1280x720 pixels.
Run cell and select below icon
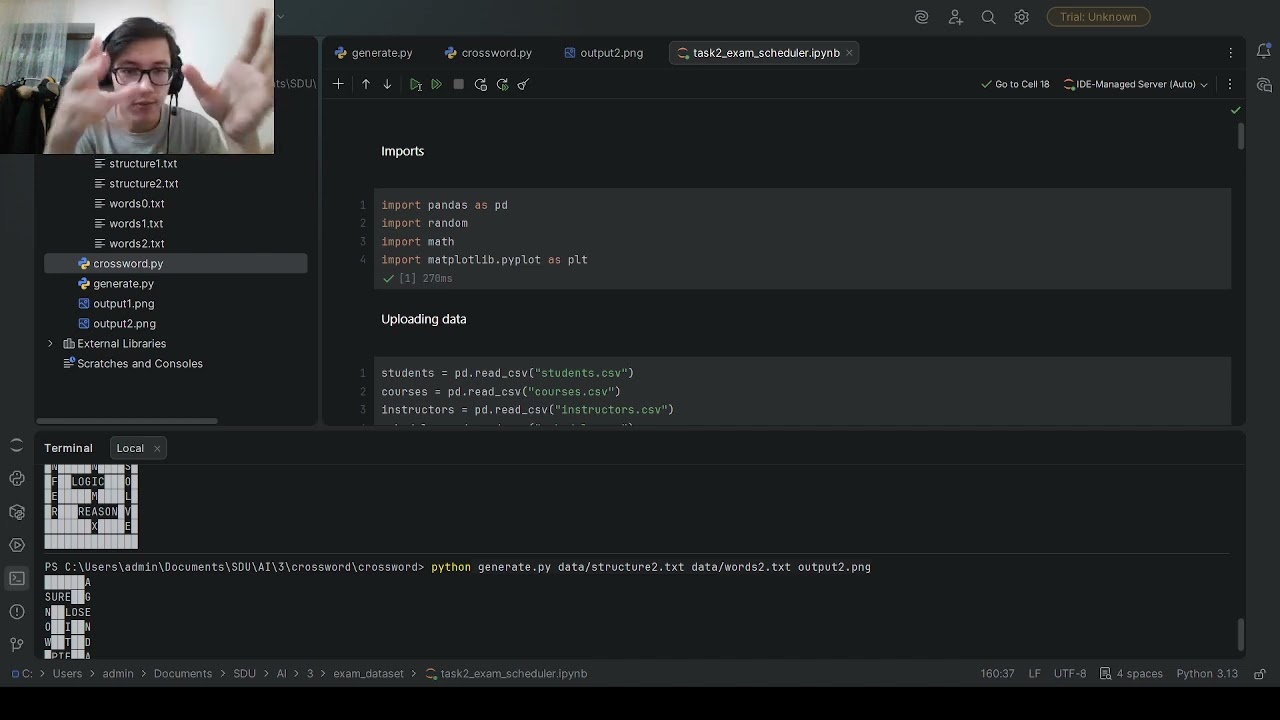click(x=415, y=85)
